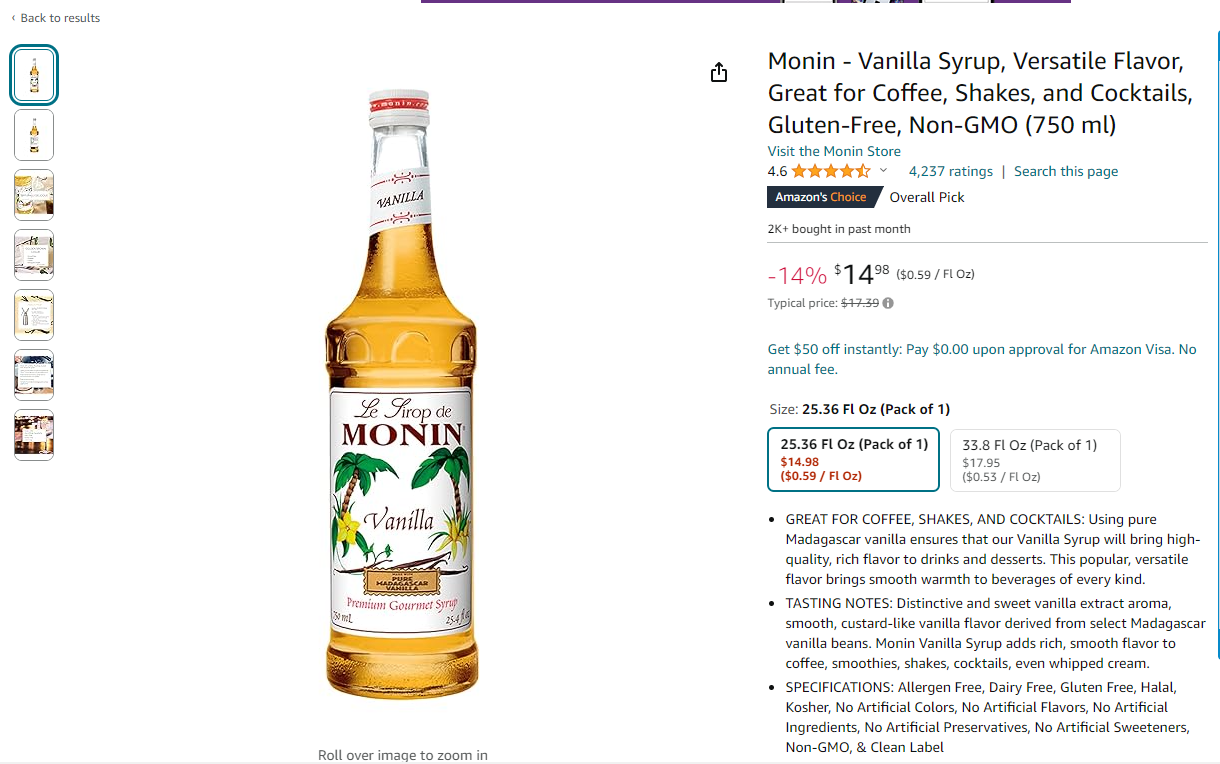The image size is (1220, 764).
Task: Click the Amazon's Choice badge
Action: click(821, 197)
